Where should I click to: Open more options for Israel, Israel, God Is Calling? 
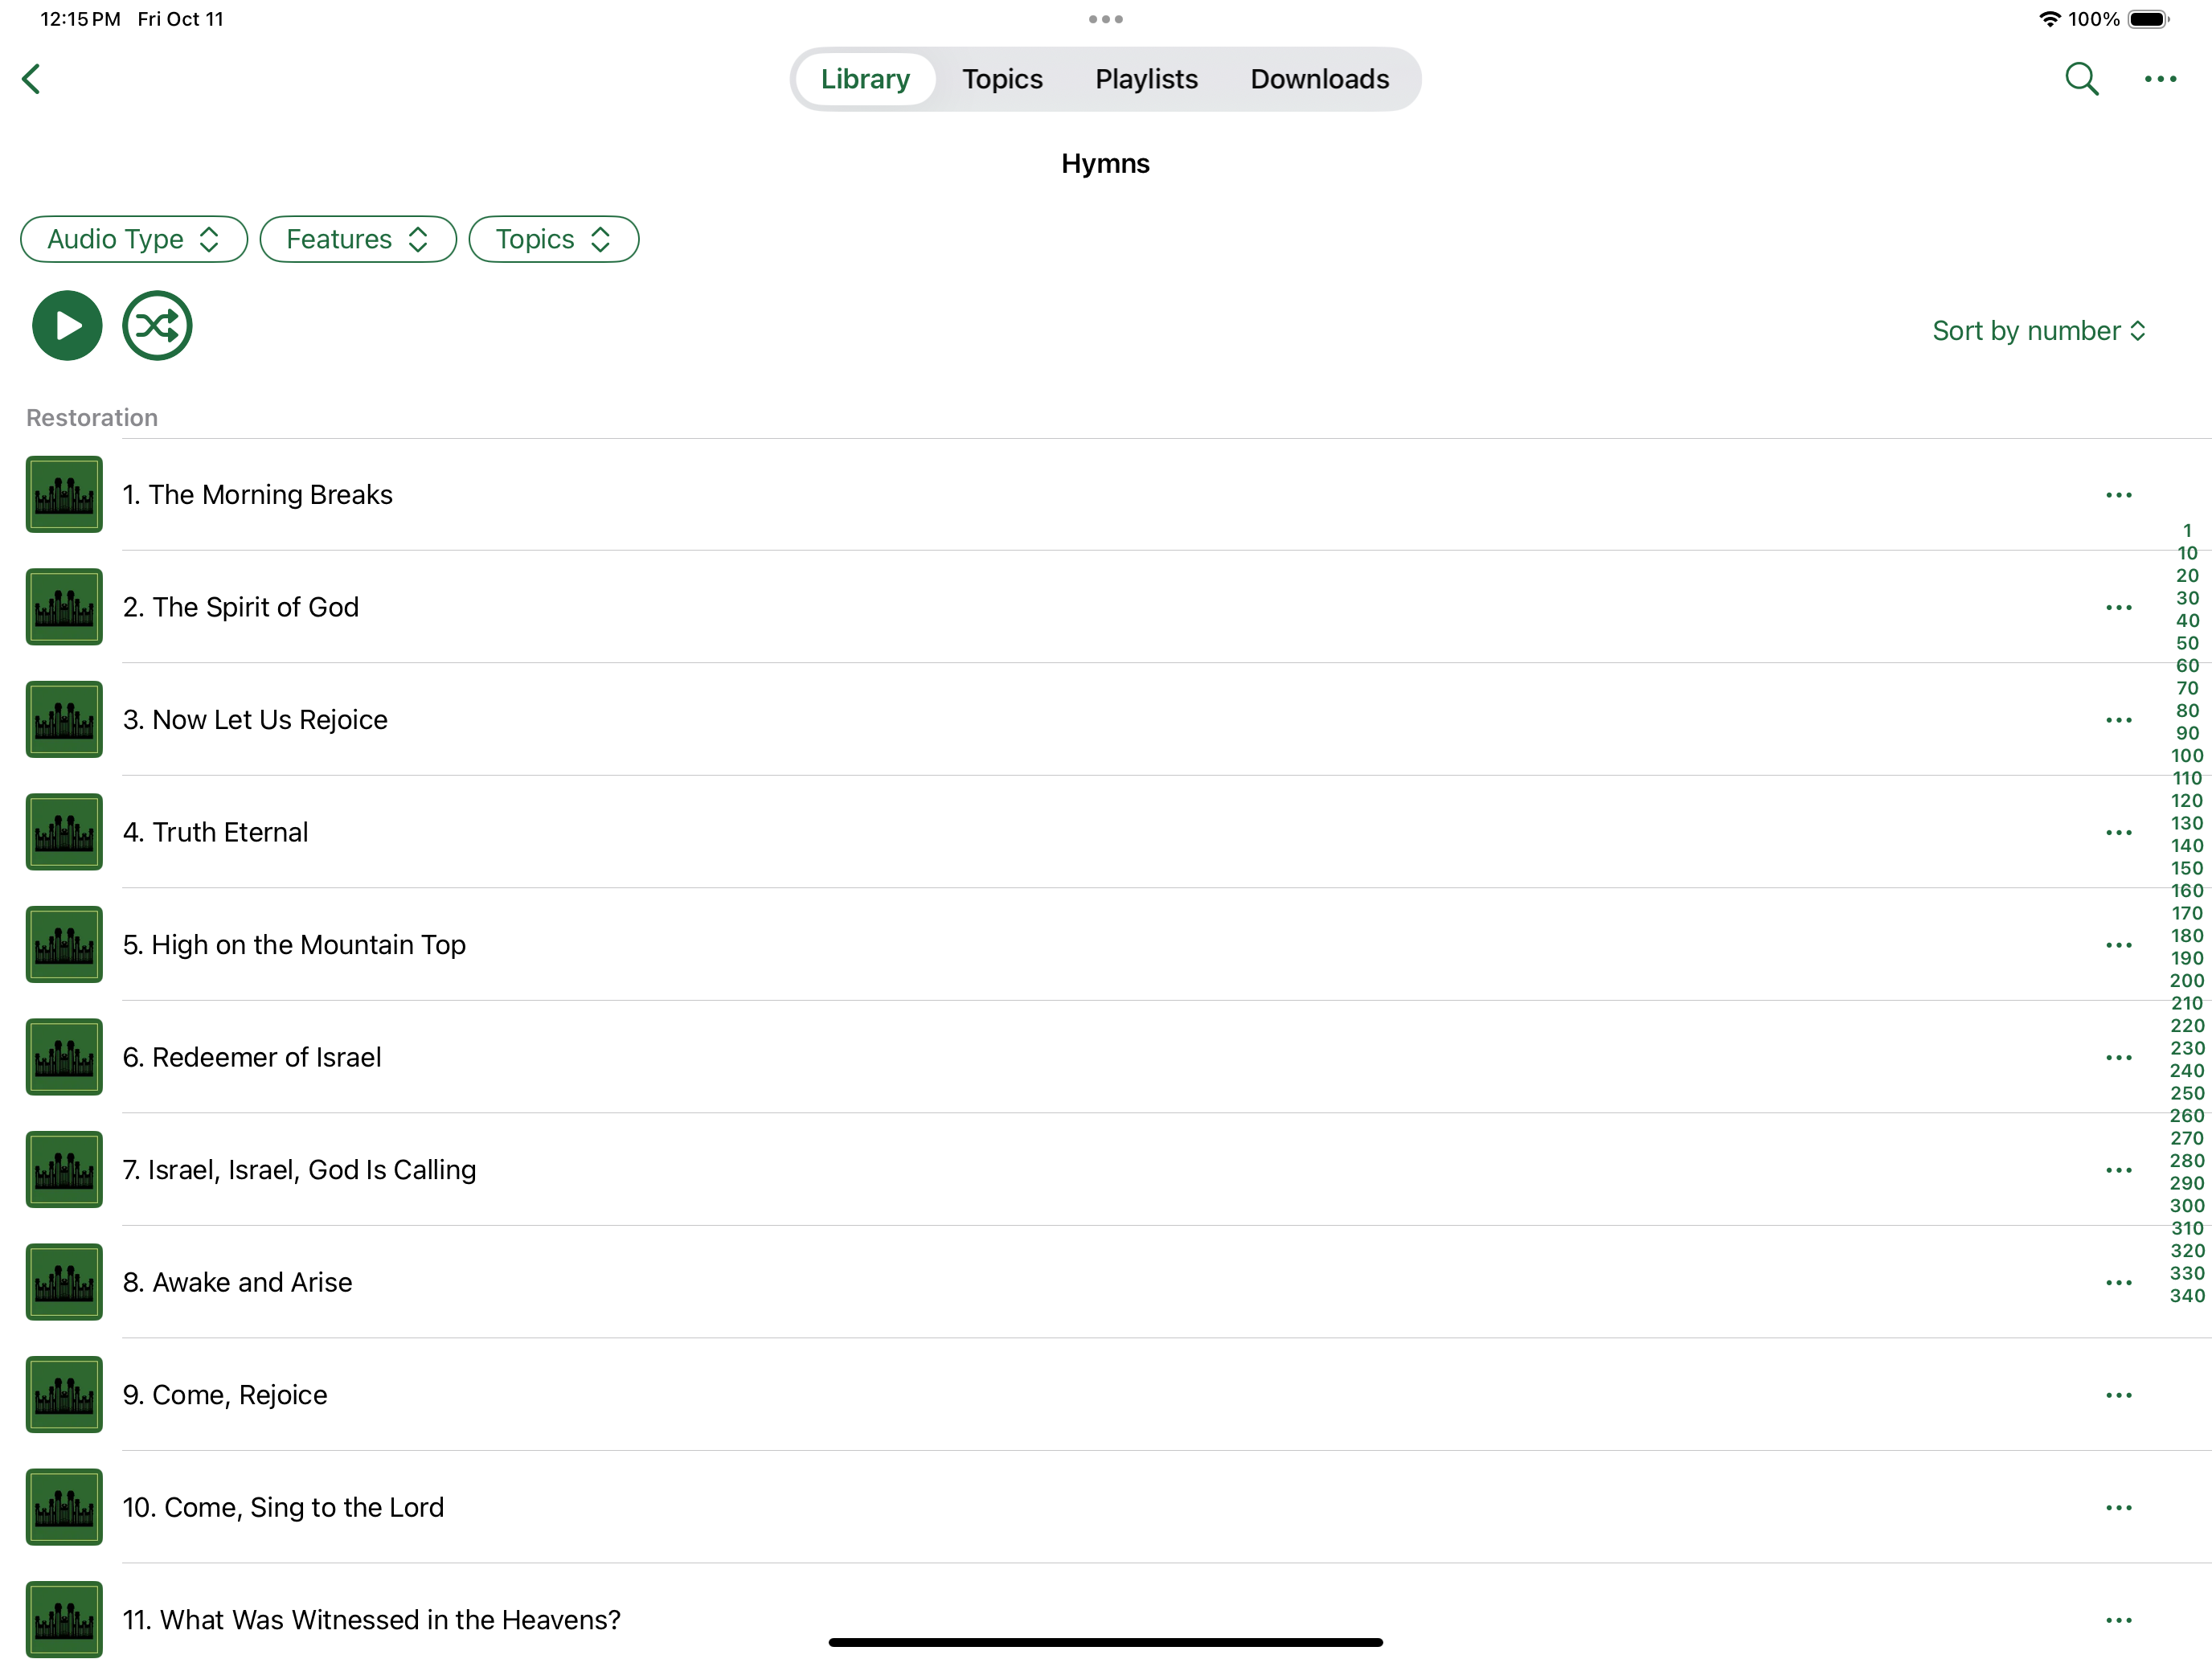(2118, 1170)
